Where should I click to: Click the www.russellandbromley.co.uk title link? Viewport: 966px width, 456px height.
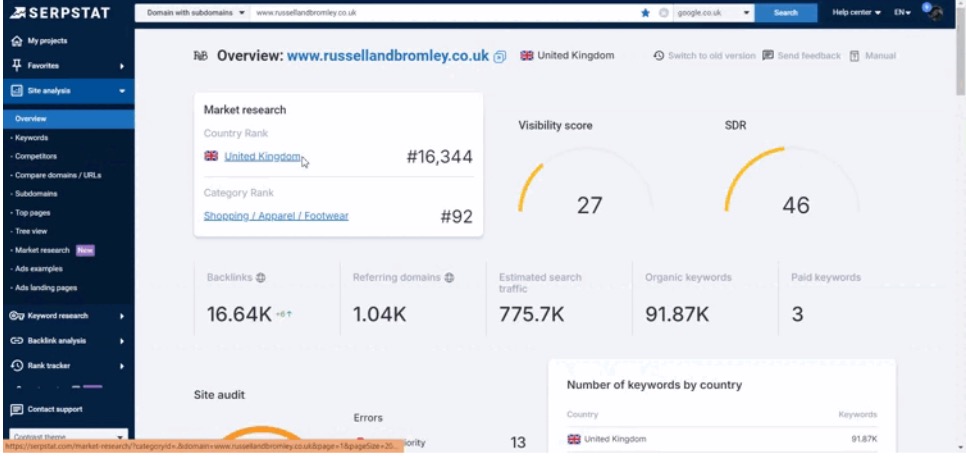pos(388,55)
